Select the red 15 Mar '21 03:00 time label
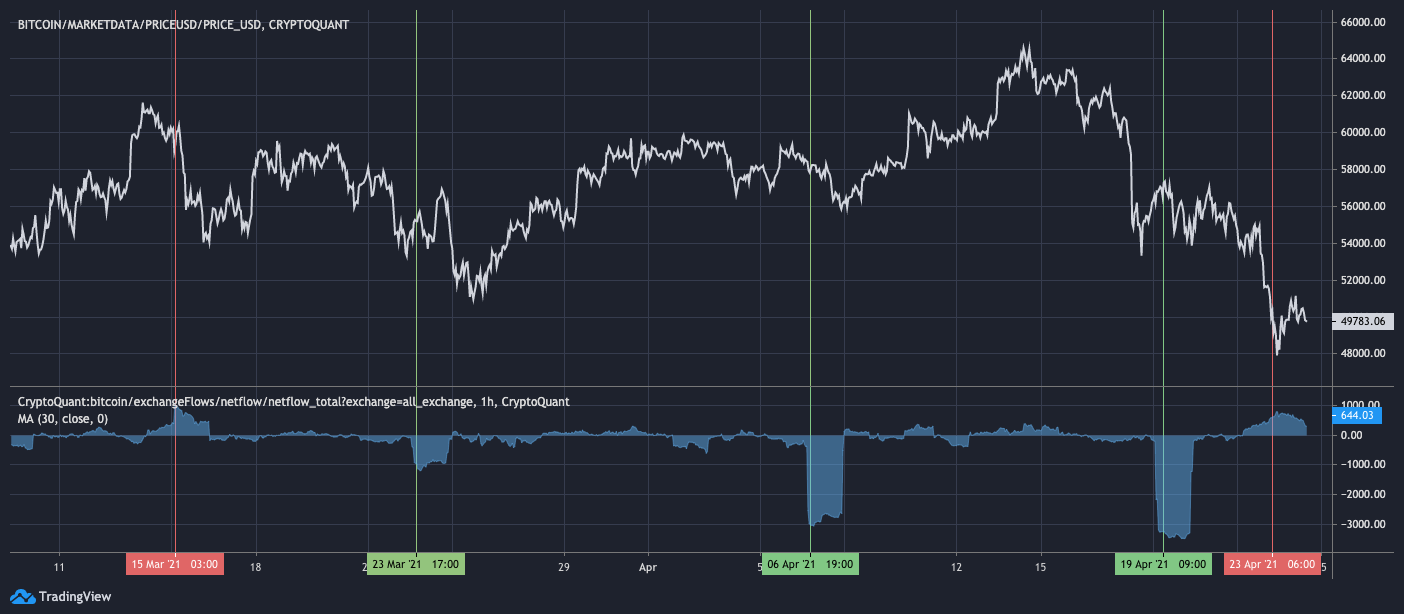Viewport: 1404px width, 614px height. [x=175, y=565]
